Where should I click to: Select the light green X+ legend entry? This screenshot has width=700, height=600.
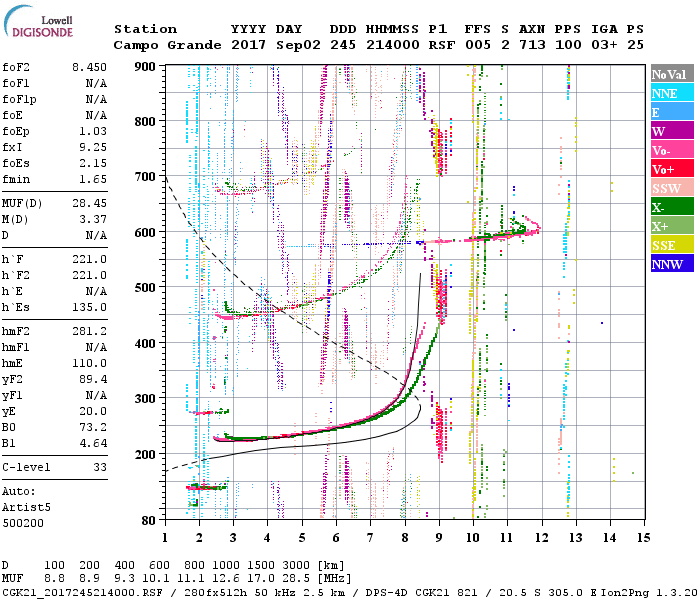tap(671, 227)
